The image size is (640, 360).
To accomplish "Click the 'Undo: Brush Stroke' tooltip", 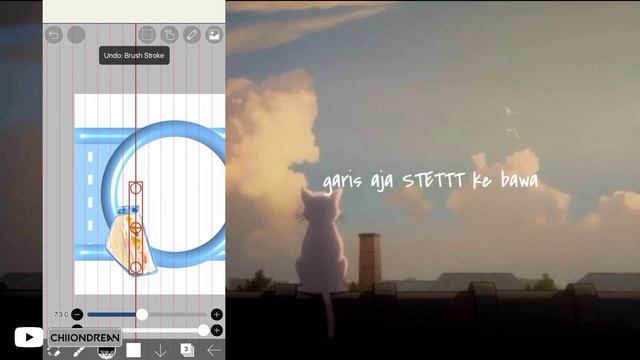I will [134, 56].
